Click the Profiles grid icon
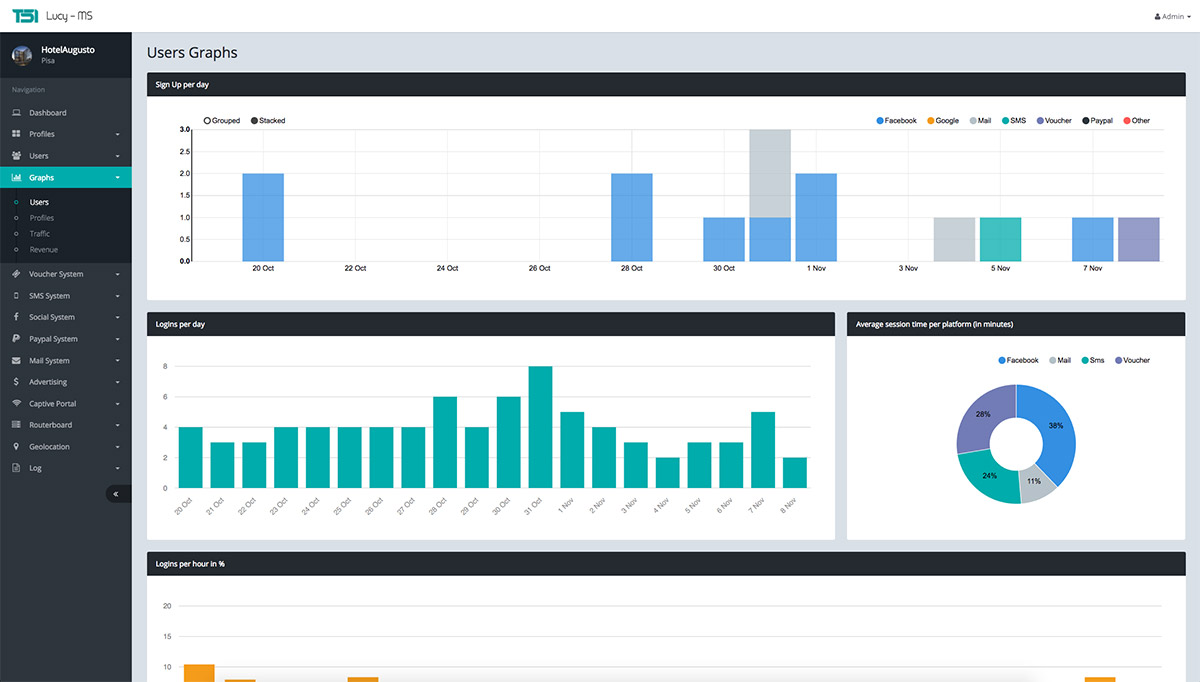 pyautogui.click(x=17, y=134)
